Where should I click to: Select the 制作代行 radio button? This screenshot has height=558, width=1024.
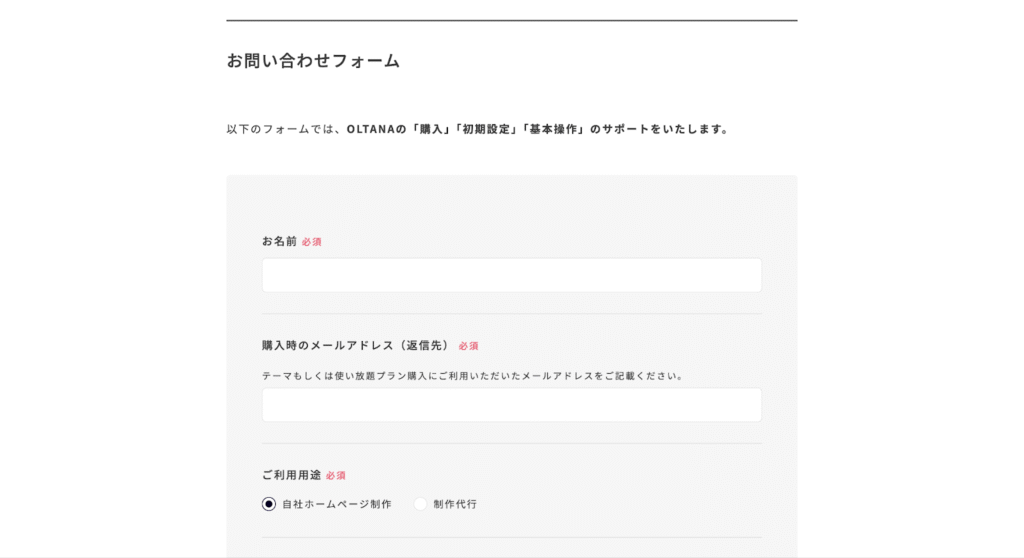click(x=420, y=504)
